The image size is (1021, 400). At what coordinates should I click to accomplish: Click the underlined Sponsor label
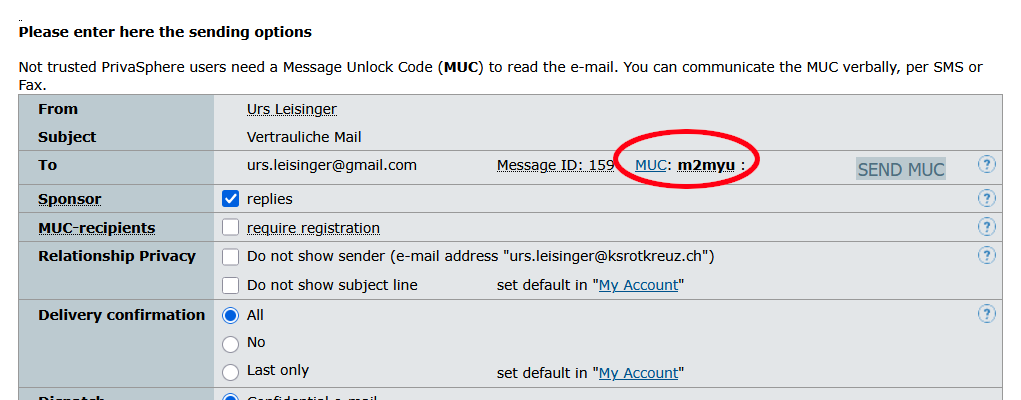pyautogui.click(x=69, y=199)
